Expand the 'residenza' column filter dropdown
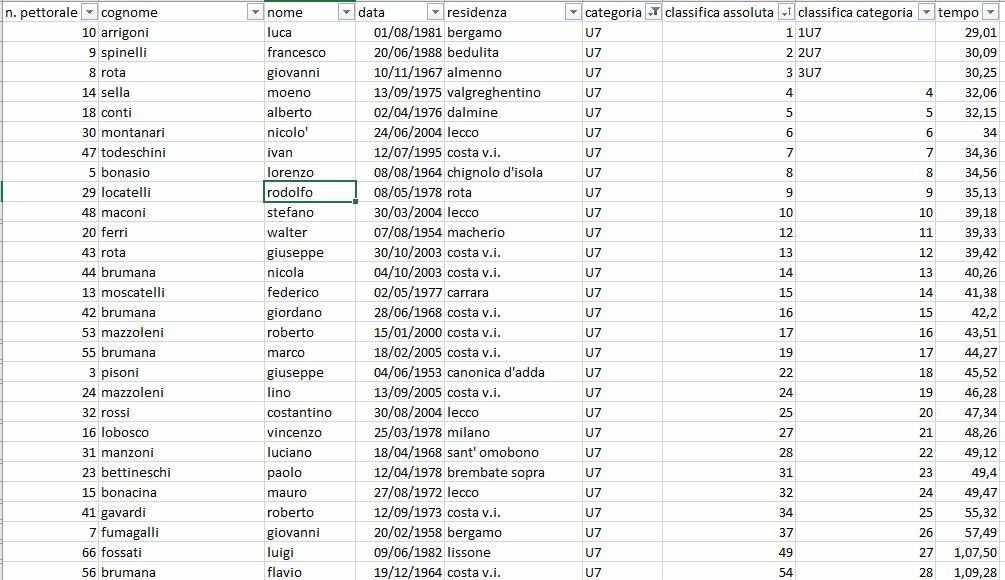Viewport: 1005px width, 580px height. point(572,12)
